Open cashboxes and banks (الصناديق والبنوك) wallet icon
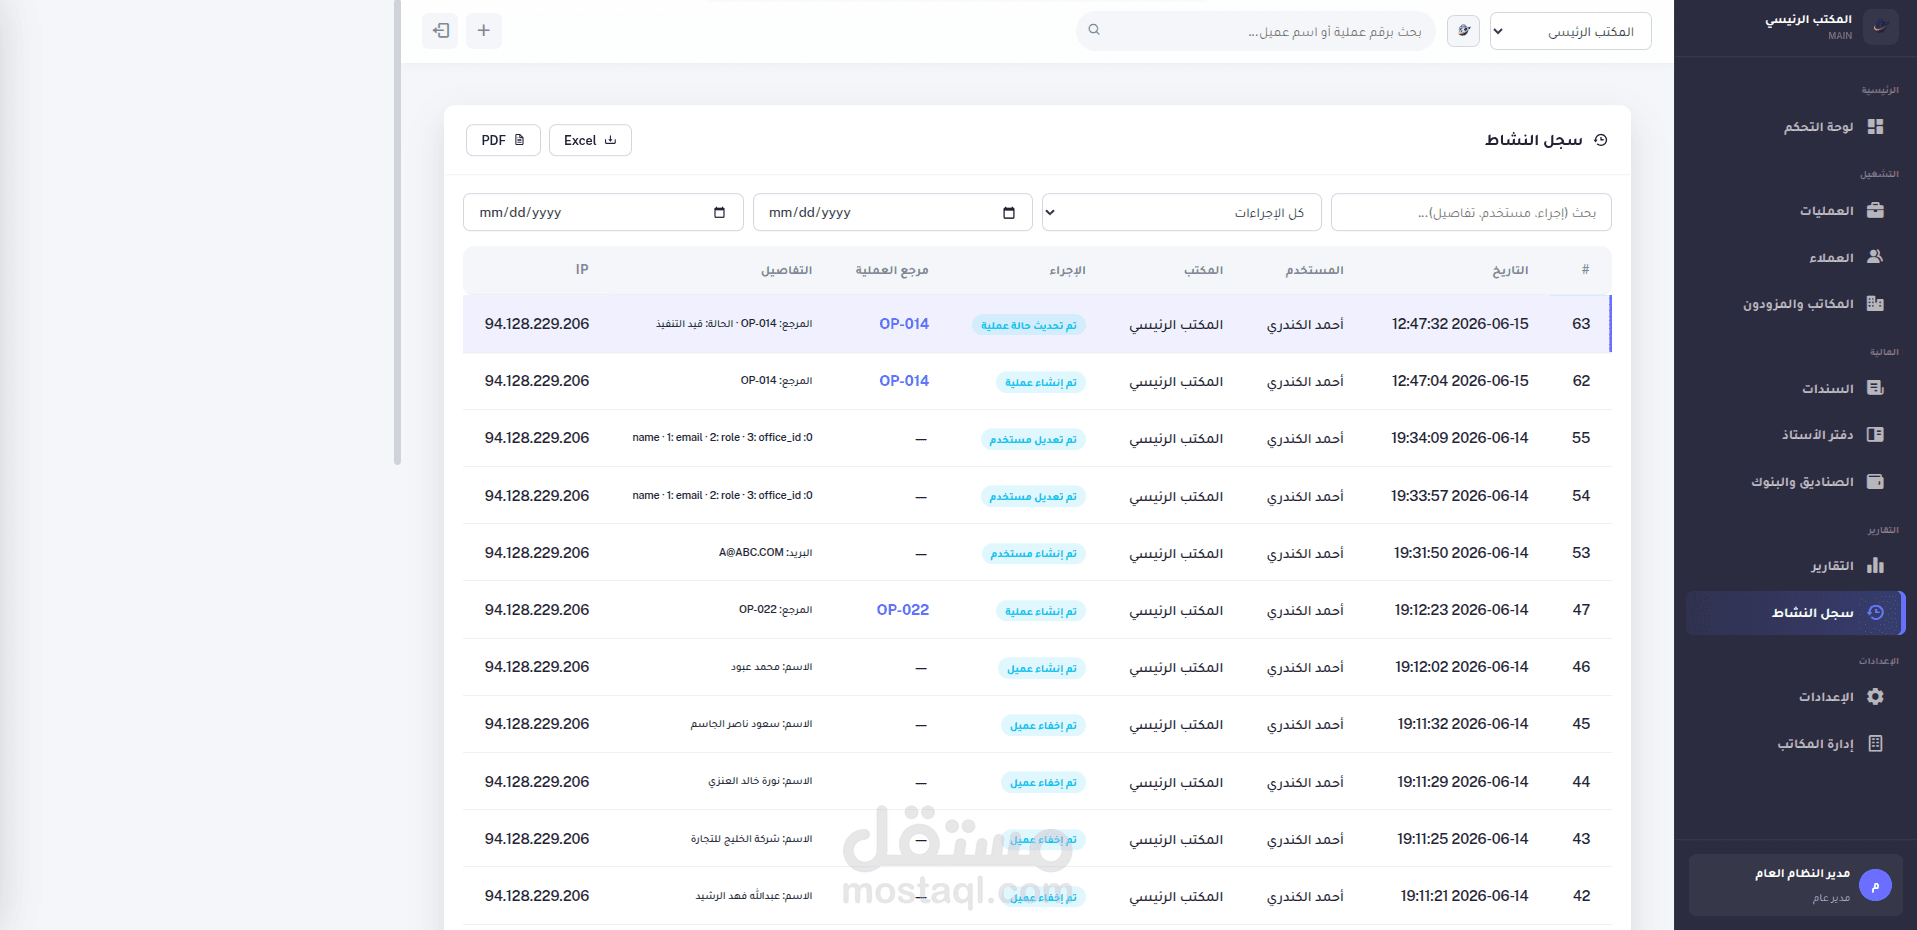 tap(1875, 482)
